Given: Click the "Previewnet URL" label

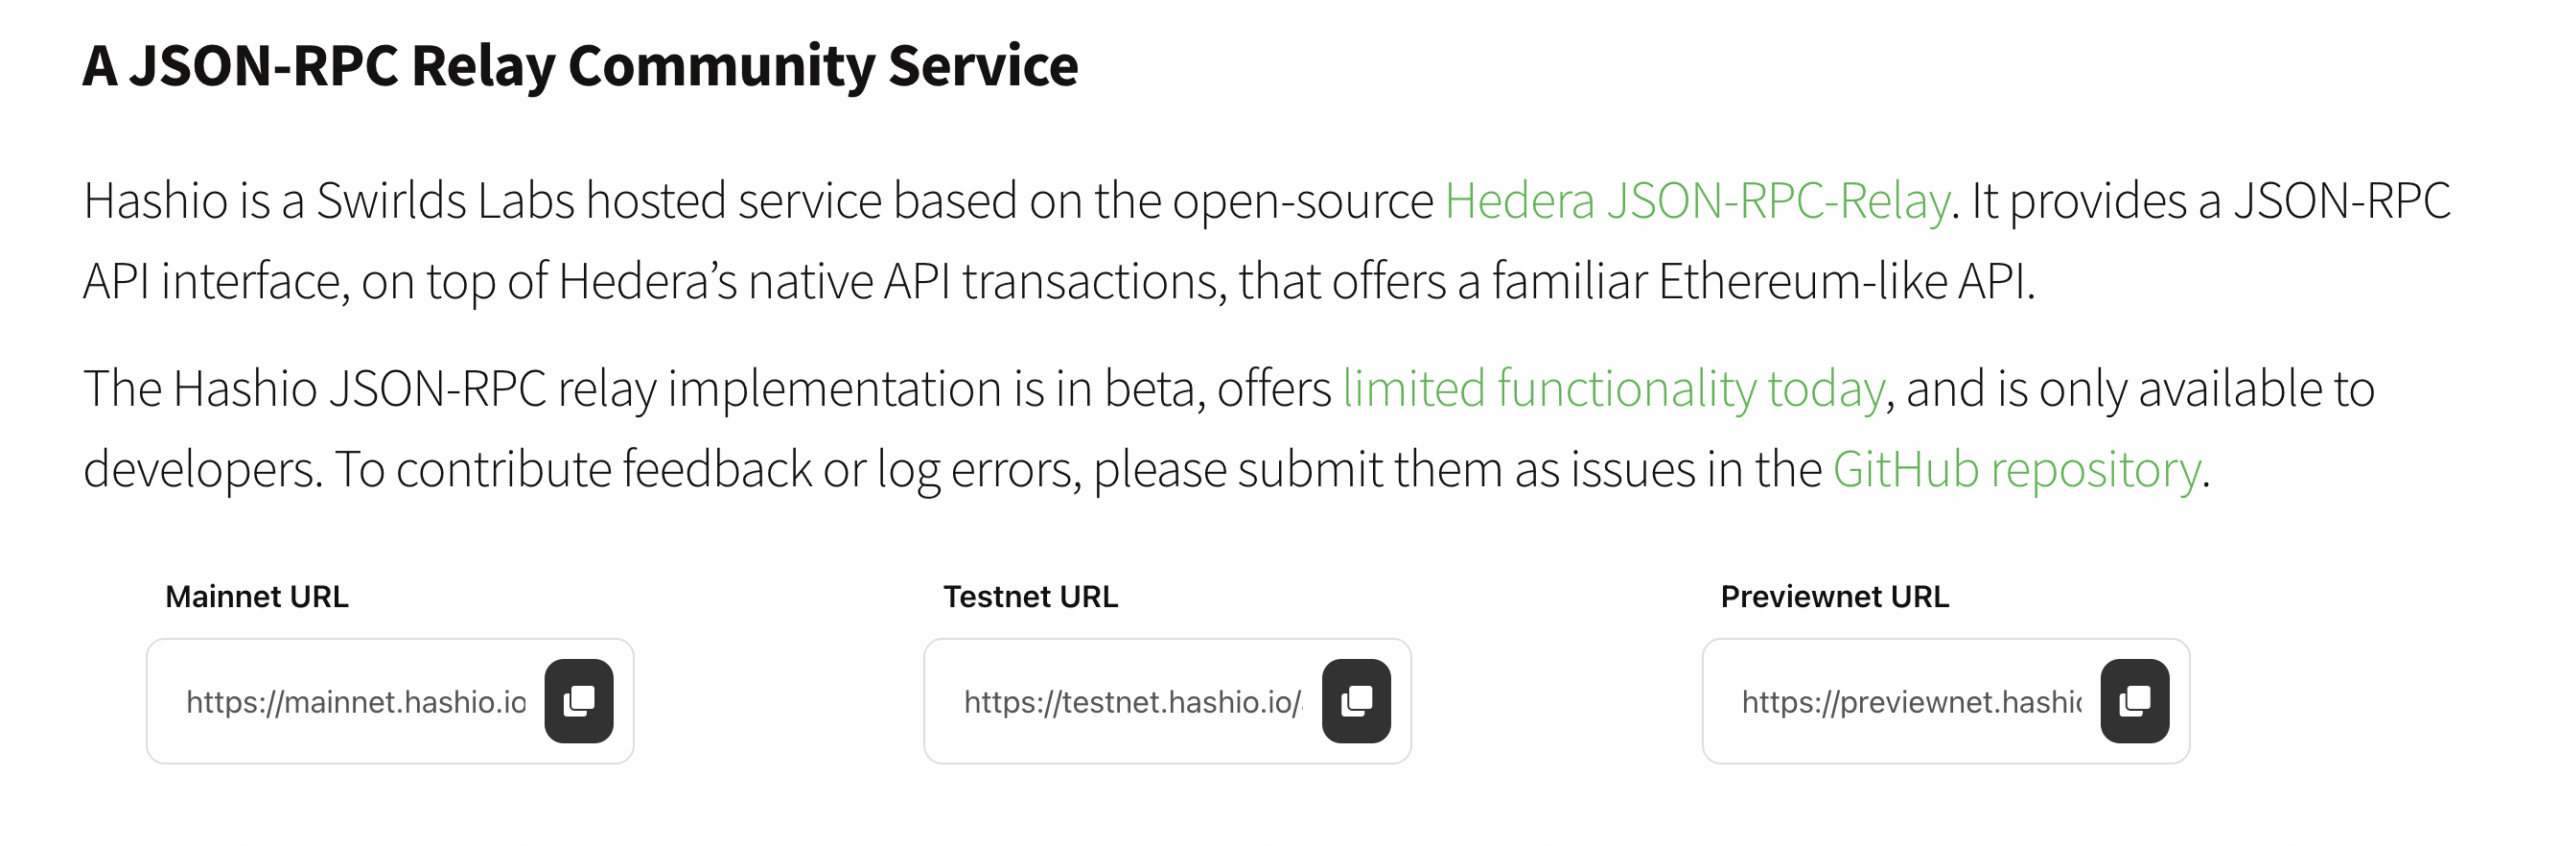Looking at the screenshot, I should [1834, 597].
